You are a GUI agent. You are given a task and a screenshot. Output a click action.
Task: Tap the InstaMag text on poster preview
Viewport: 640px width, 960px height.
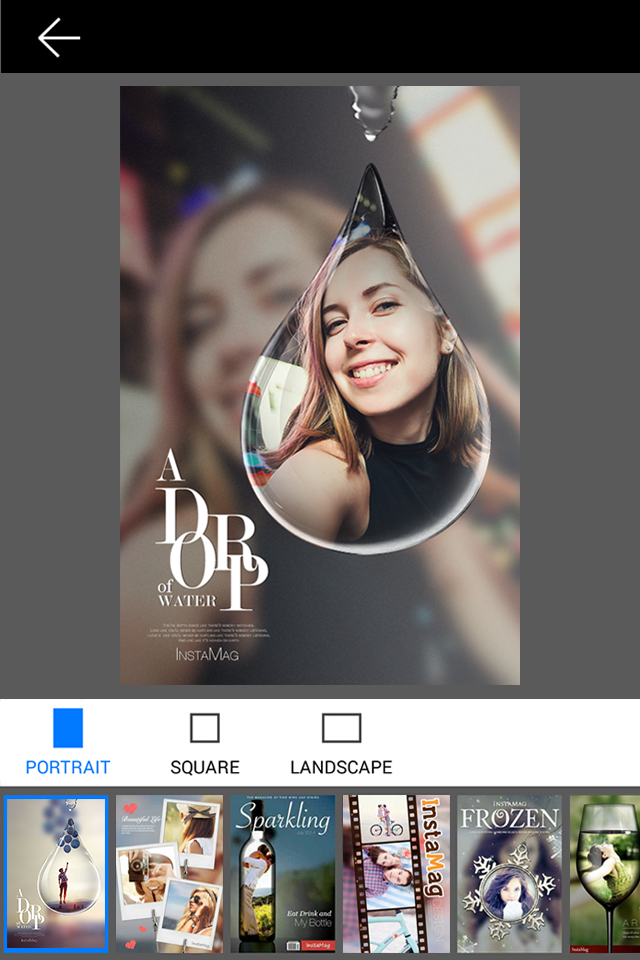[207, 654]
